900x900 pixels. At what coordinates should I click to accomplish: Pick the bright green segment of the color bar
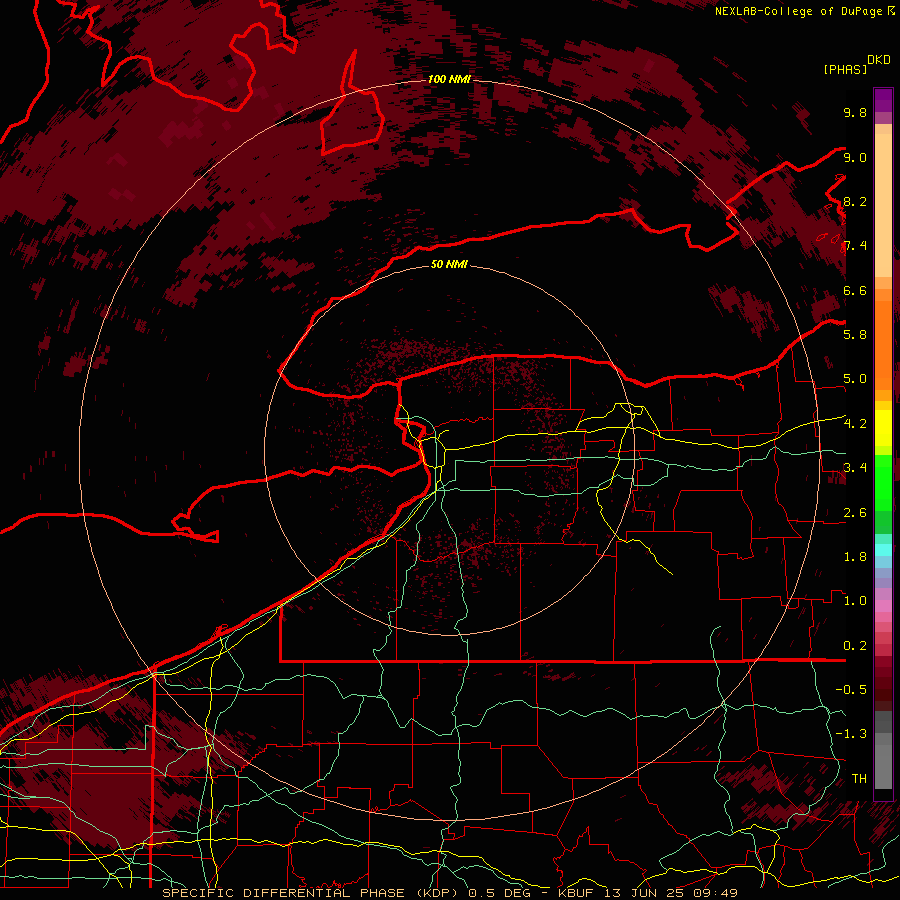click(x=883, y=482)
